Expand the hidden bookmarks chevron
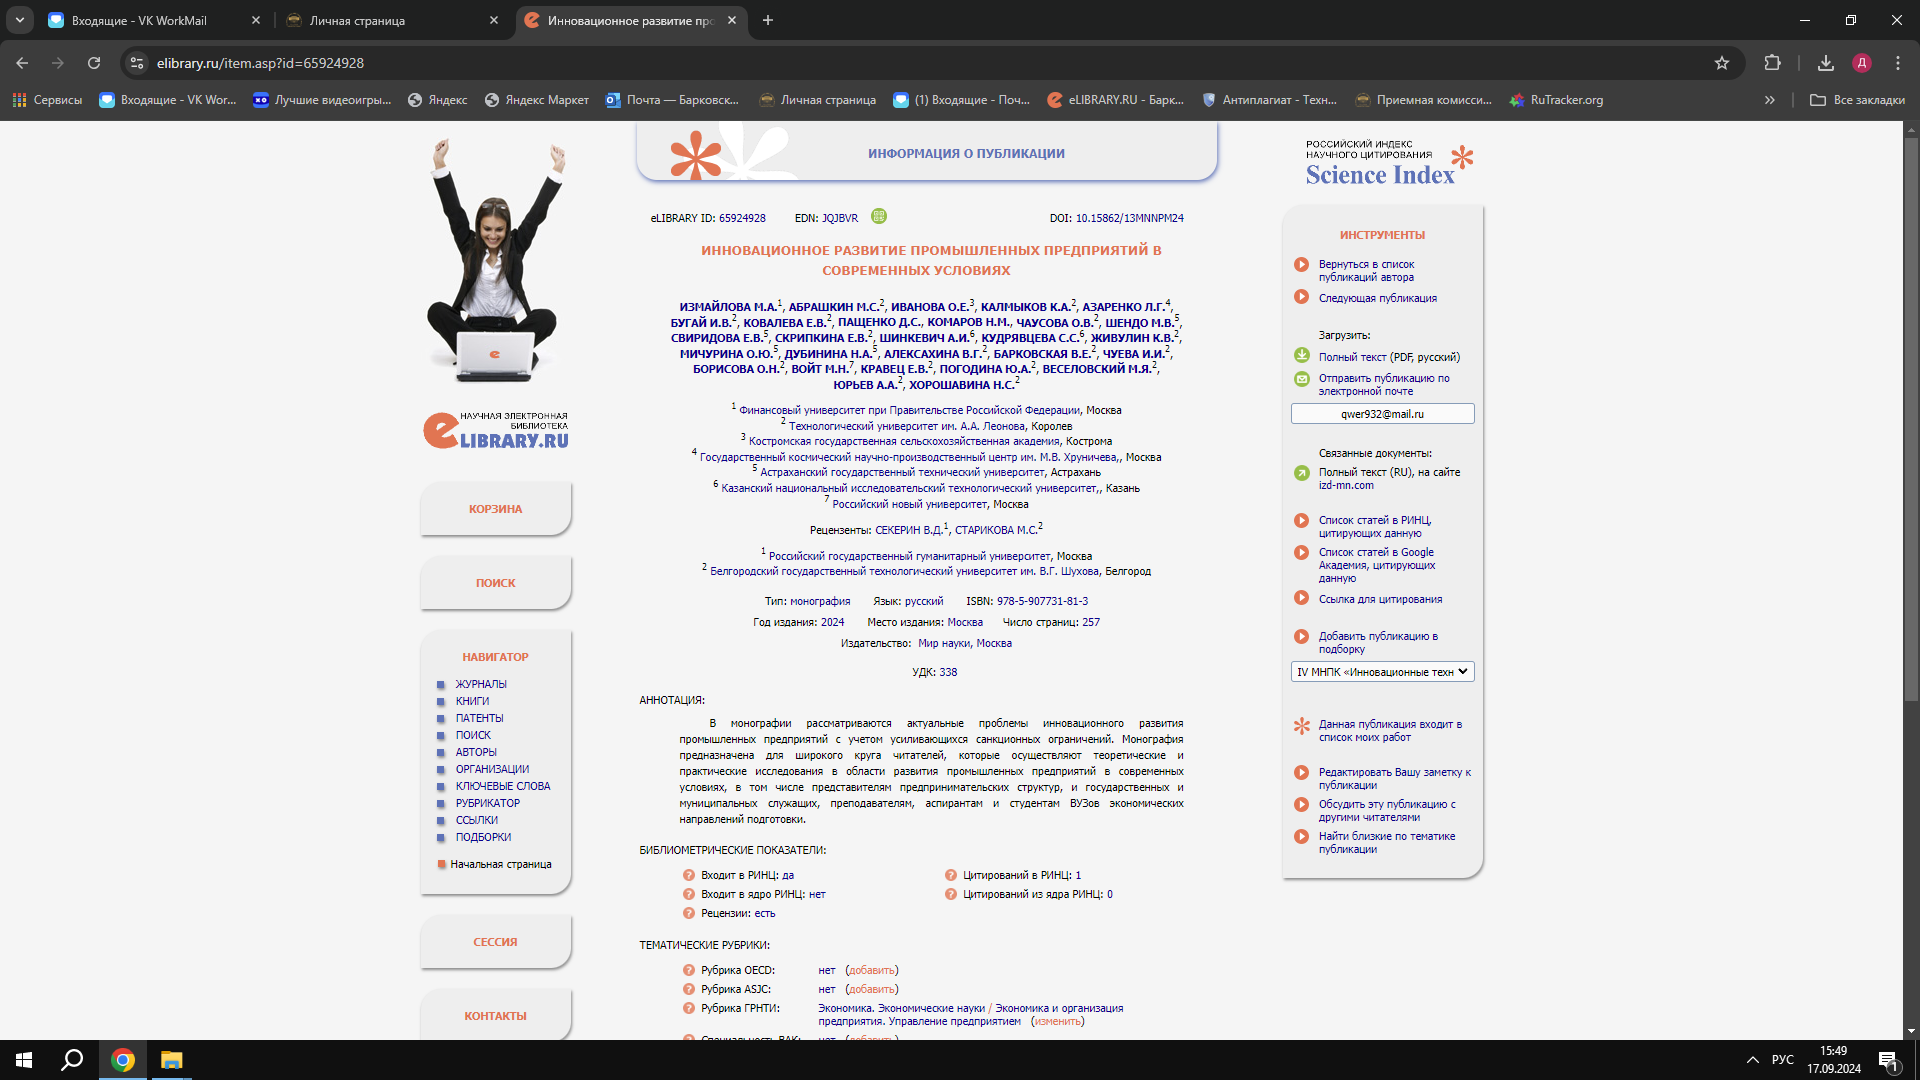The width and height of the screenshot is (1920, 1080). pos(1769,100)
